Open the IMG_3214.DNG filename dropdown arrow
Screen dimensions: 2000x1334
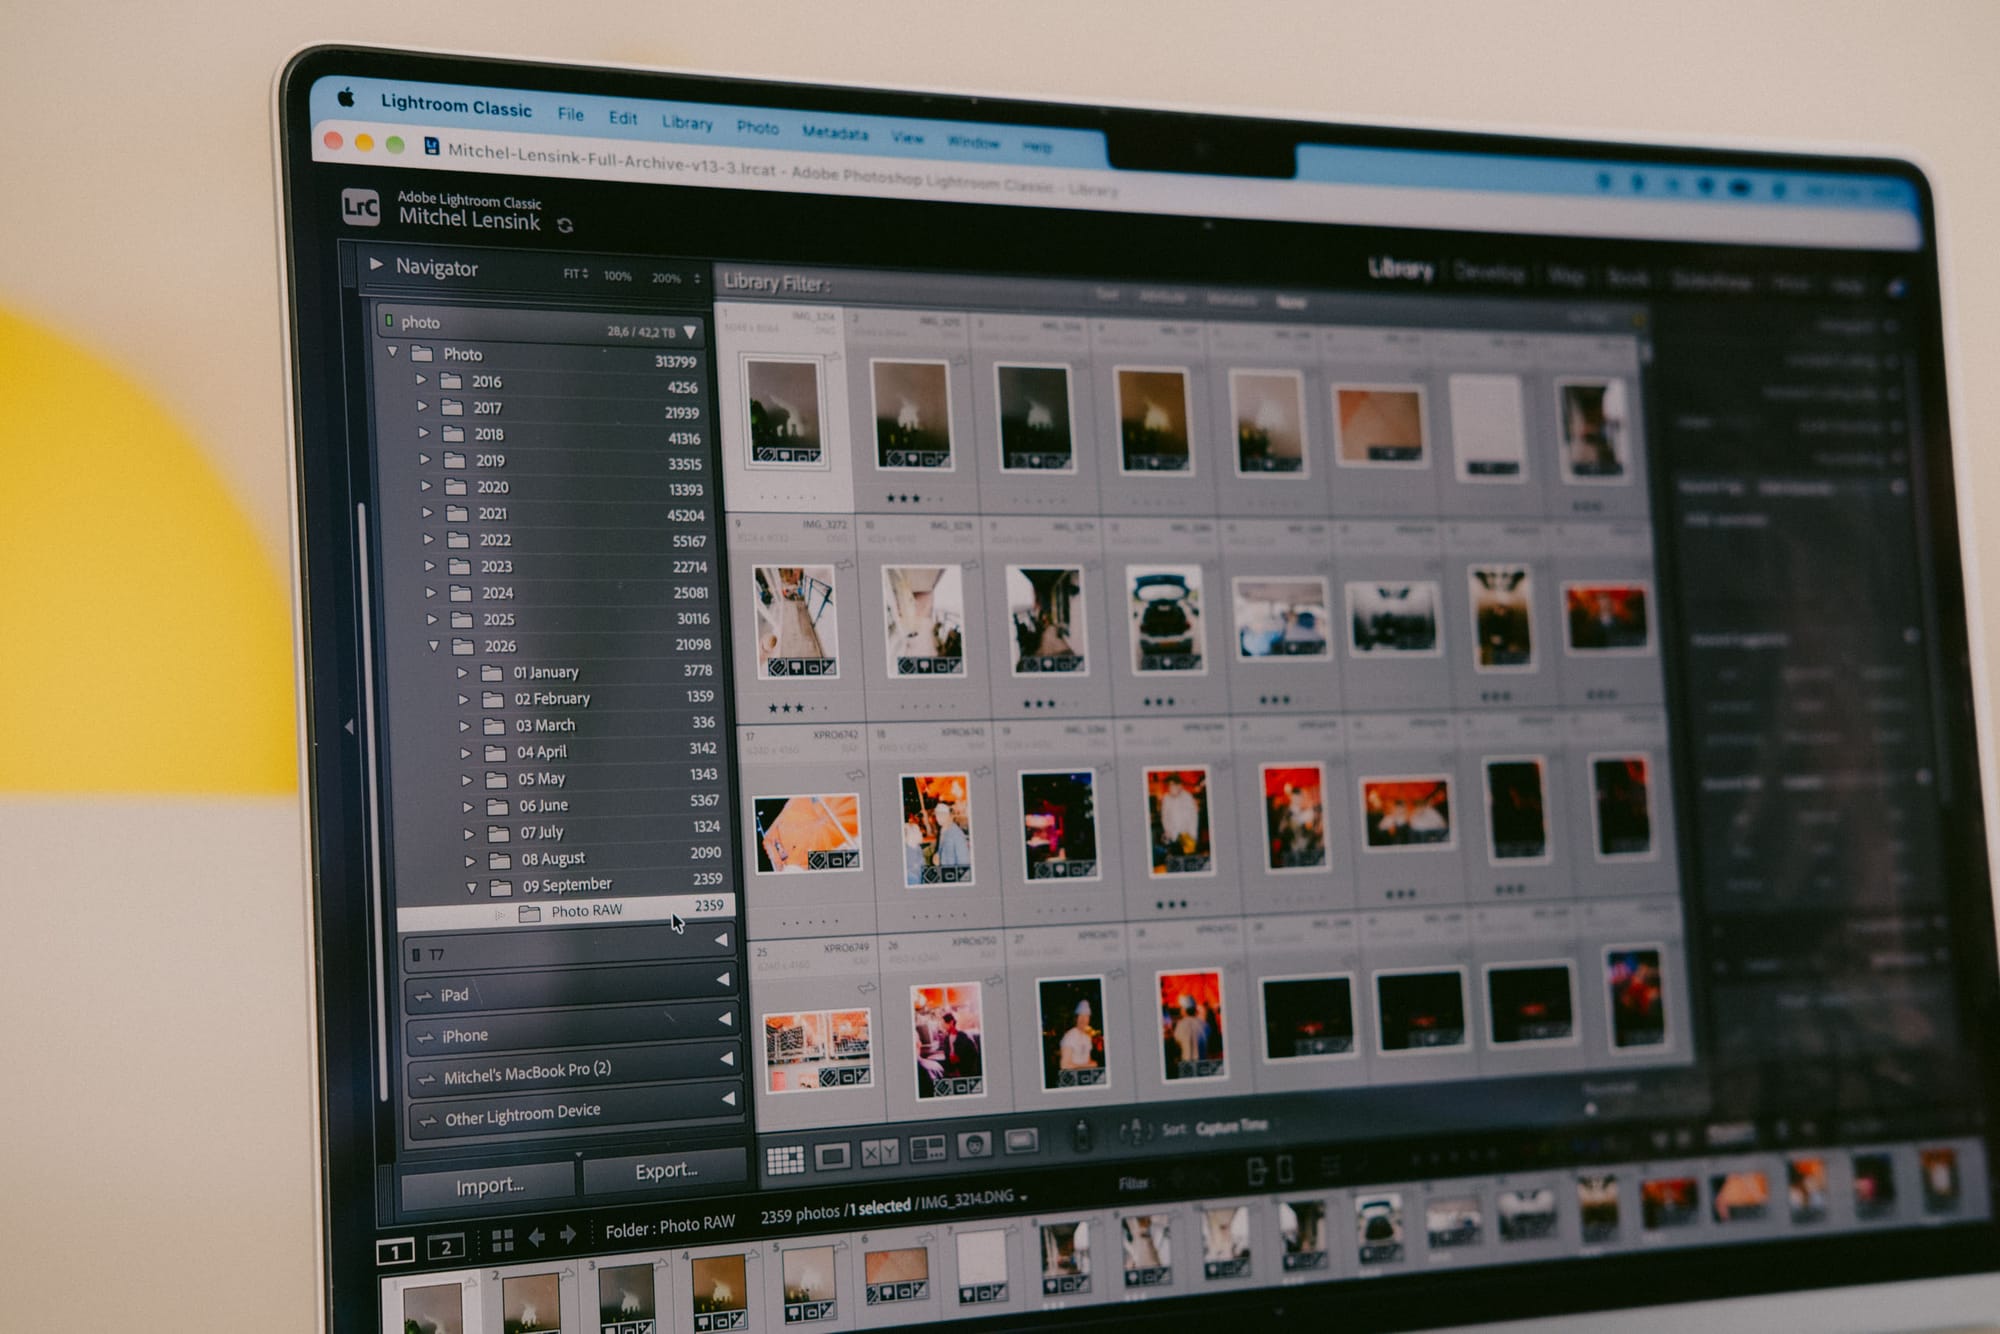[1024, 1197]
